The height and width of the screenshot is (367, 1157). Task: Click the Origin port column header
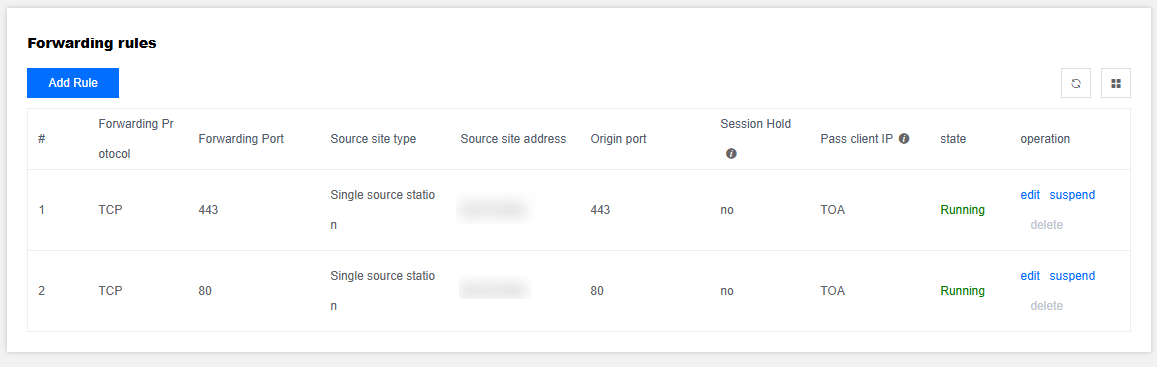click(618, 139)
